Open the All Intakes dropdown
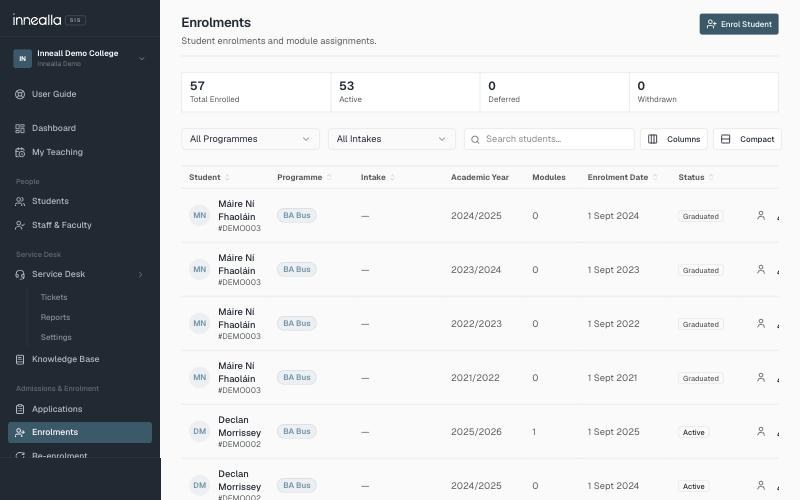Image resolution: width=800 pixels, height=500 pixels. click(x=392, y=139)
